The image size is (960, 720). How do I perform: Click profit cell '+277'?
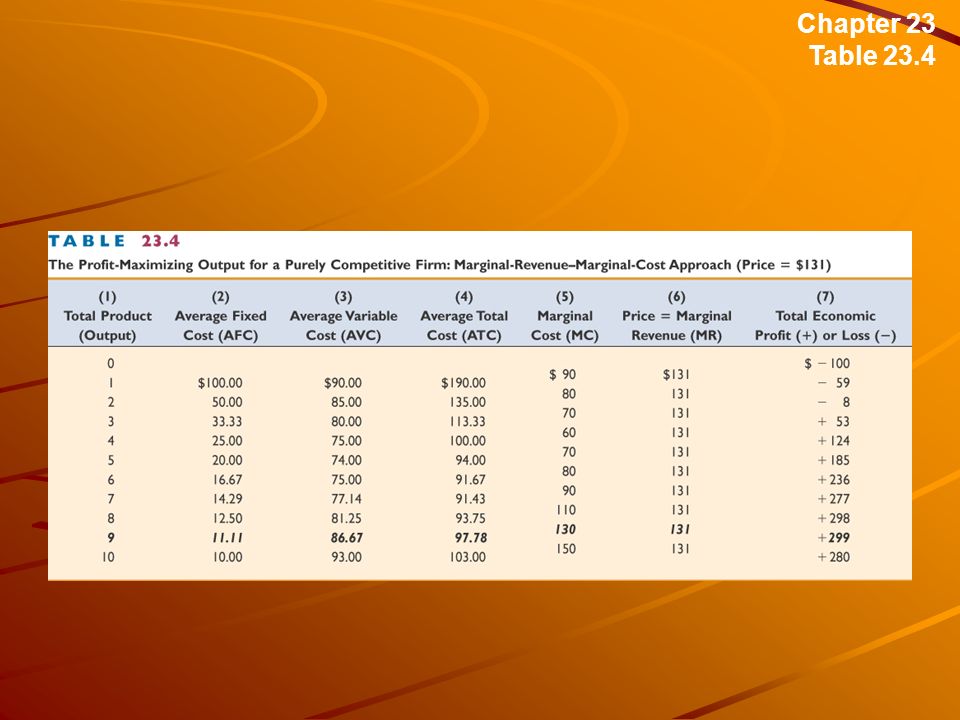[x=834, y=499]
